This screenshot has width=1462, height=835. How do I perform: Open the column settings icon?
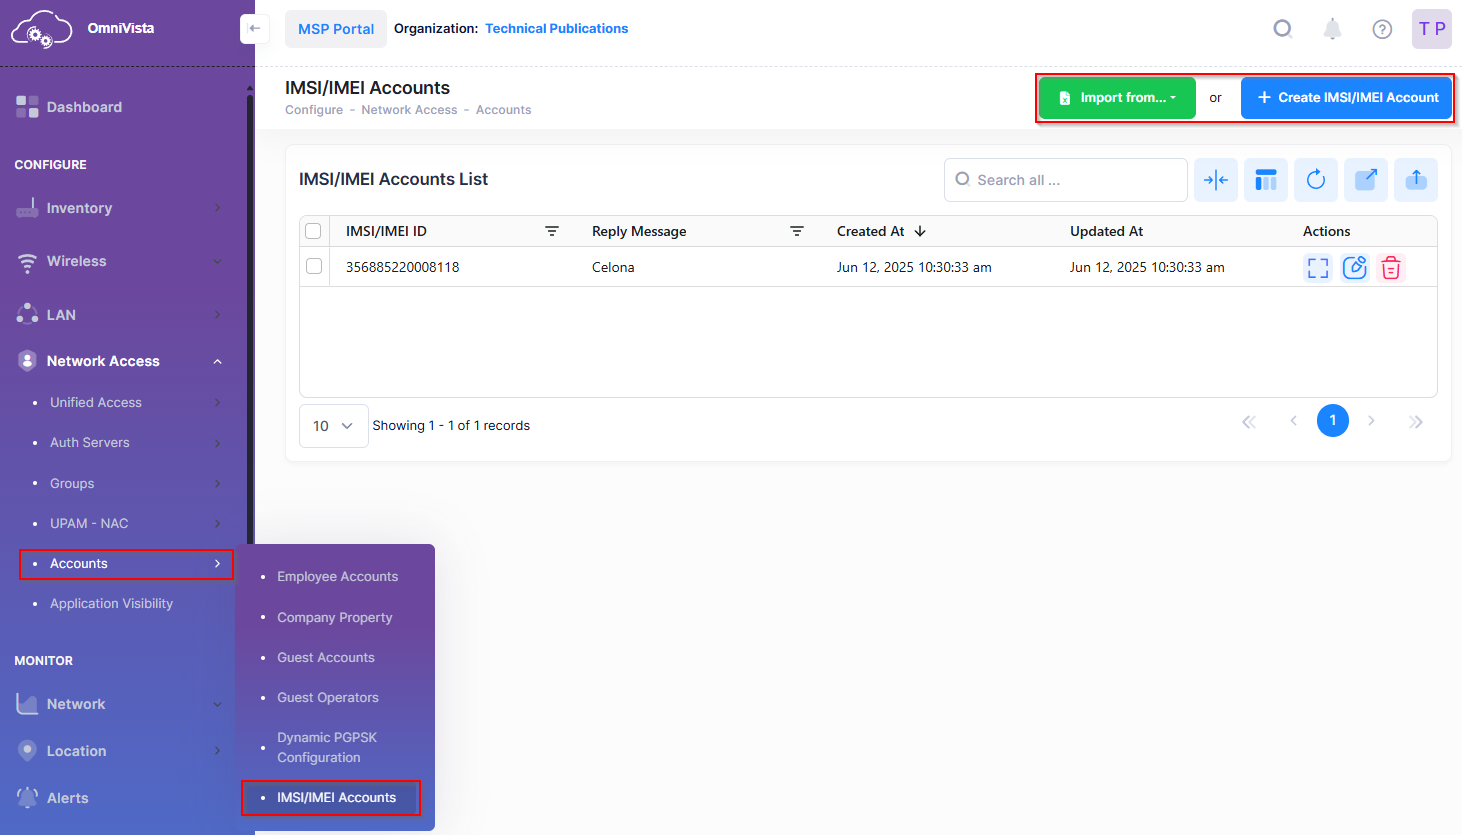coord(1265,180)
